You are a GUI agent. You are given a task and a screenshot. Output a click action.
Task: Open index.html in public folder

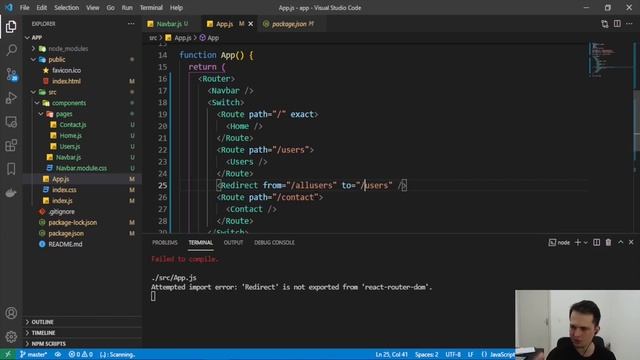[66, 81]
